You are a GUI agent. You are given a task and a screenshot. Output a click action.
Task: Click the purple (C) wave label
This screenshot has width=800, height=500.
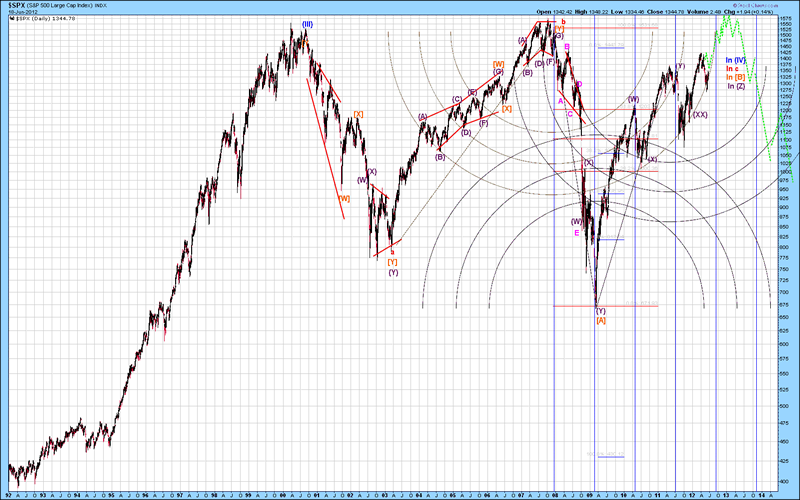(457, 99)
